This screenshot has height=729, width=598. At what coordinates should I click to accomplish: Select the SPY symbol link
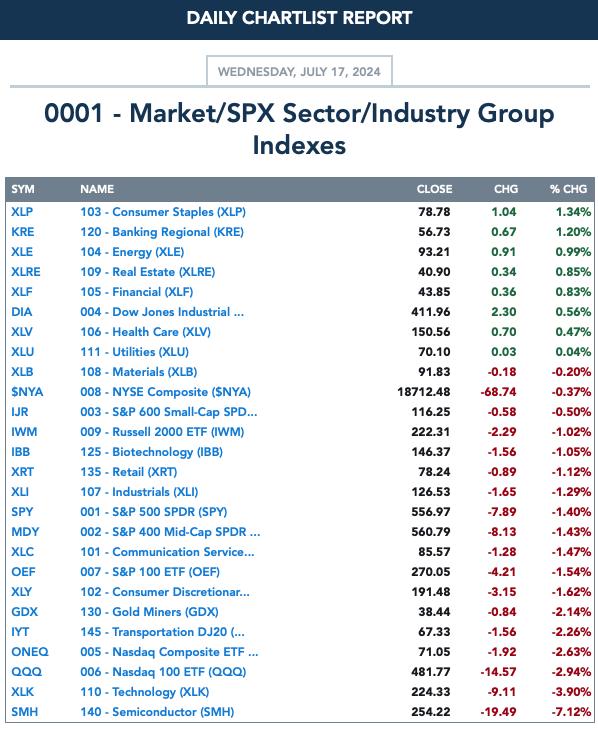click(x=22, y=512)
